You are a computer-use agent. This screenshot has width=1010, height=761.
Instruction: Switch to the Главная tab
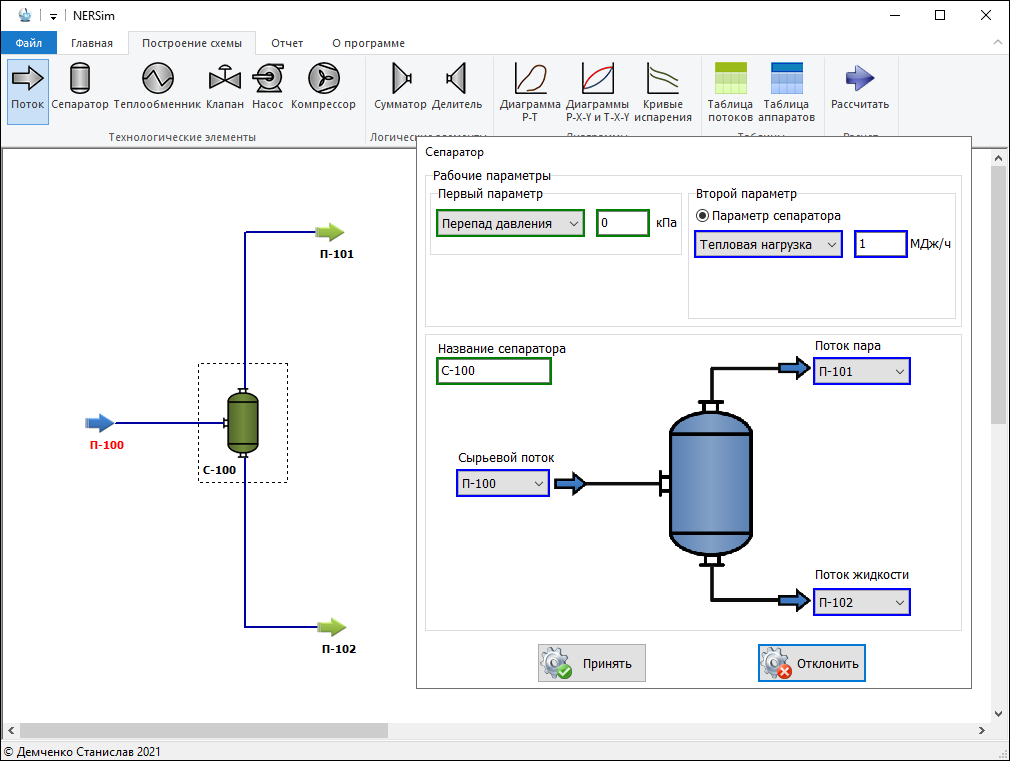(92, 43)
